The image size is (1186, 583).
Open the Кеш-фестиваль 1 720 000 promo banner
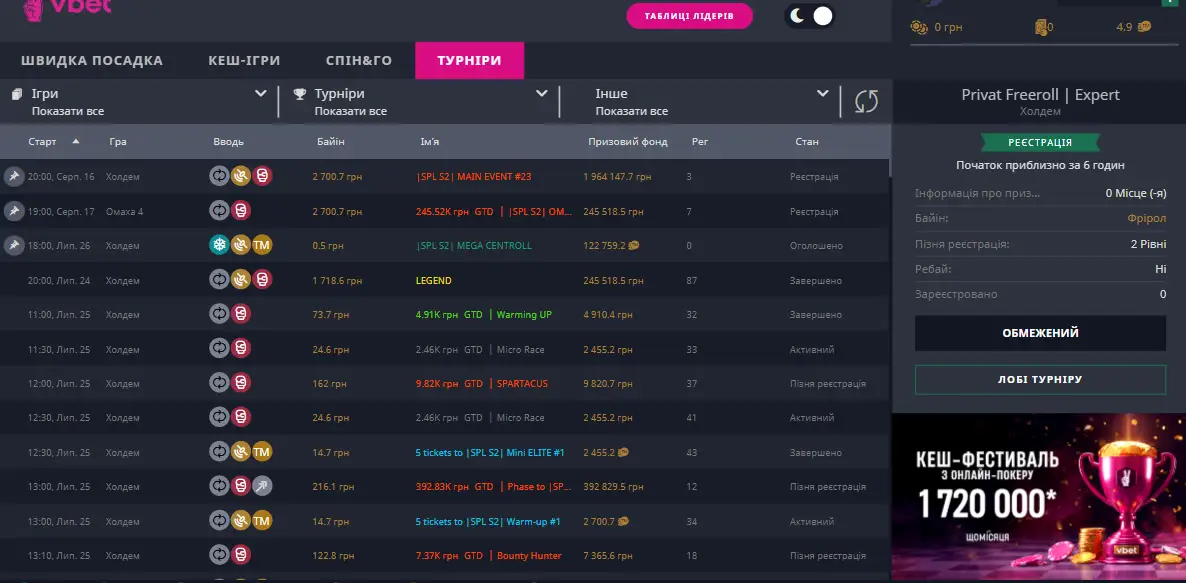pos(1039,498)
